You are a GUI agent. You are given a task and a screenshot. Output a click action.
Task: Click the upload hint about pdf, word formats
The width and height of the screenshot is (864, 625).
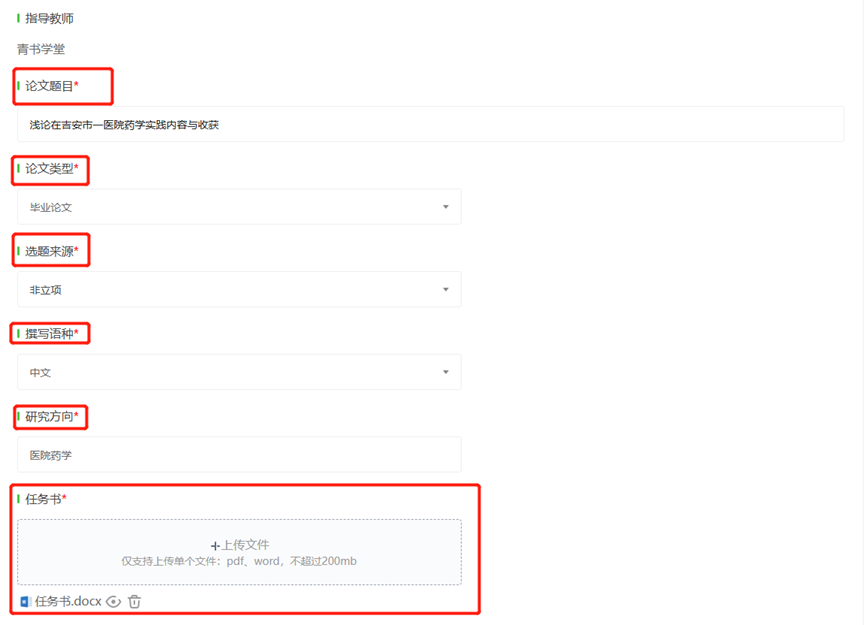coord(239,562)
